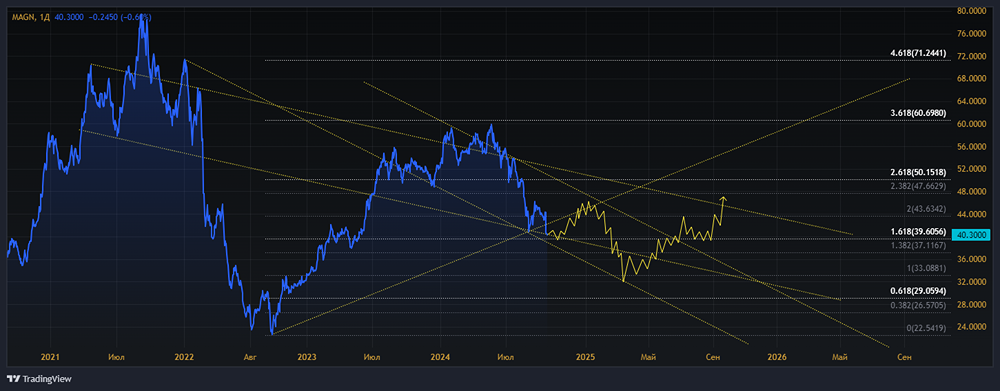This screenshot has width=1000, height=391.
Task: Click the Авг label on the time axis
Action: coord(250,357)
